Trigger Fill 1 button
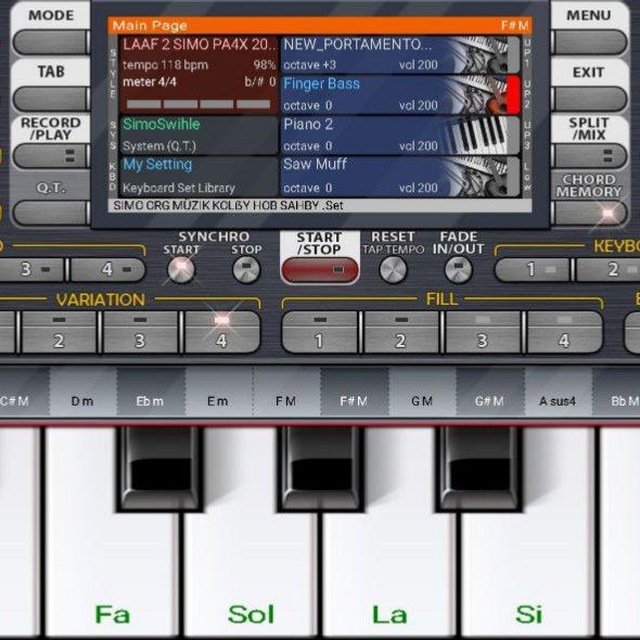The width and height of the screenshot is (640, 640). (x=320, y=333)
